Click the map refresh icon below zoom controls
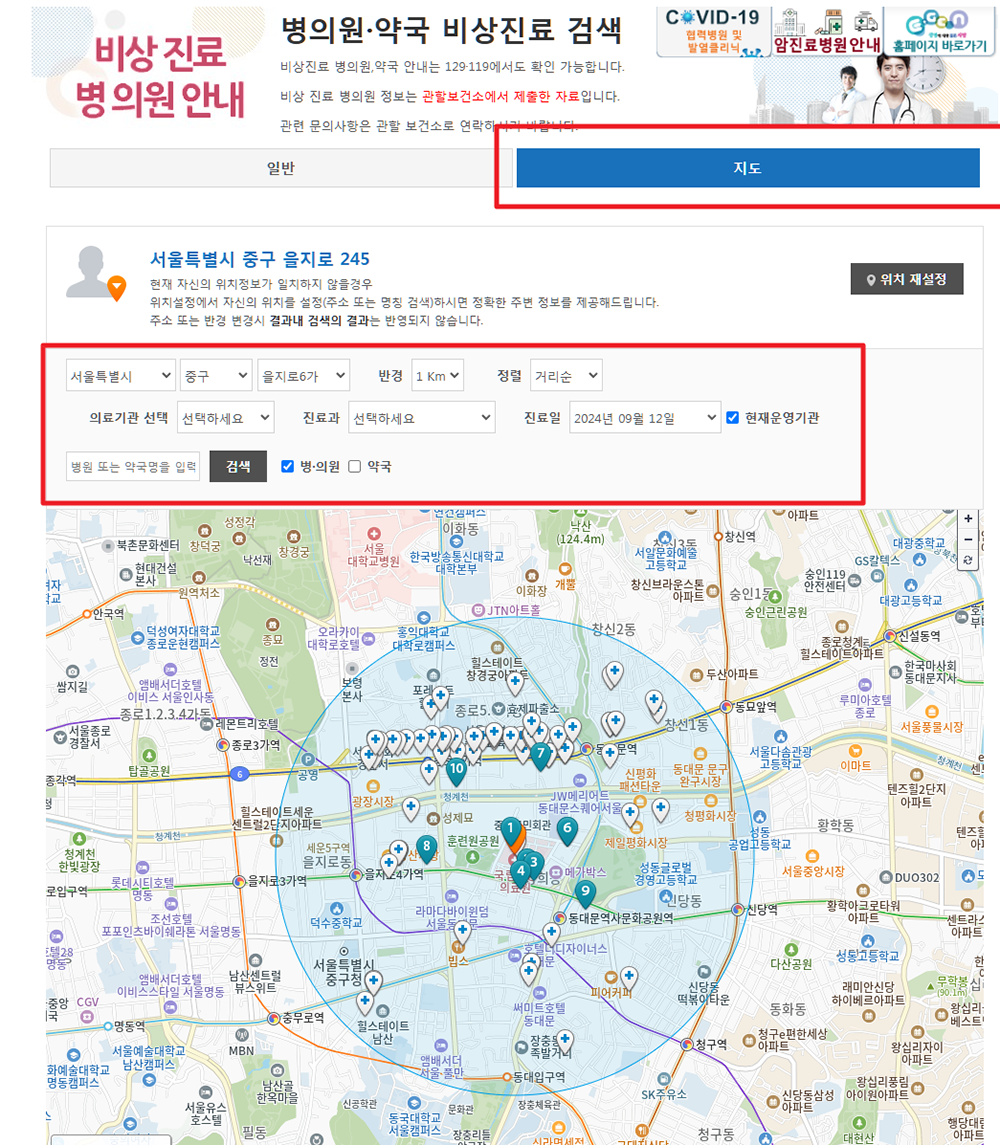 968,561
